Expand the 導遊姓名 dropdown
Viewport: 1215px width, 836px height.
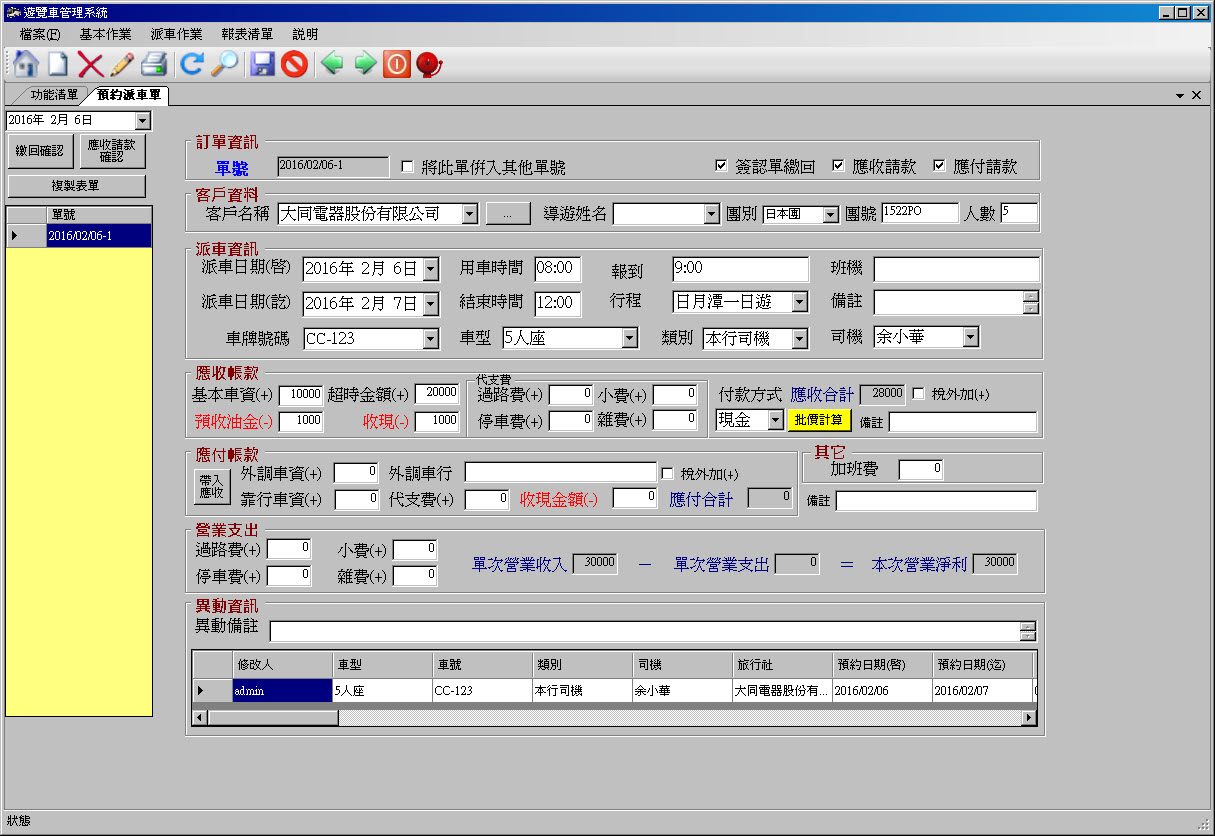(711, 214)
